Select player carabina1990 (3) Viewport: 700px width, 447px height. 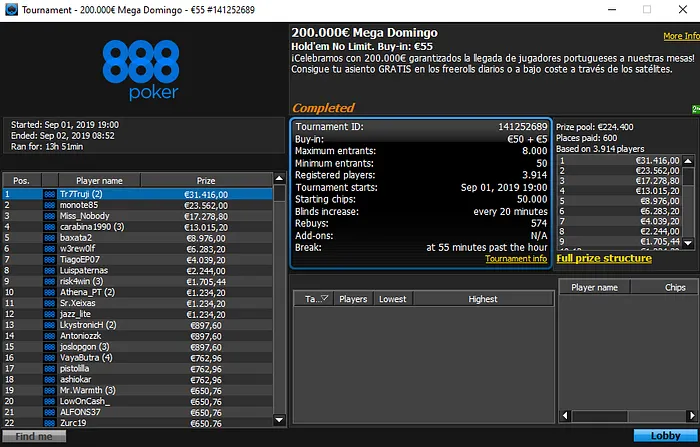click(138, 227)
